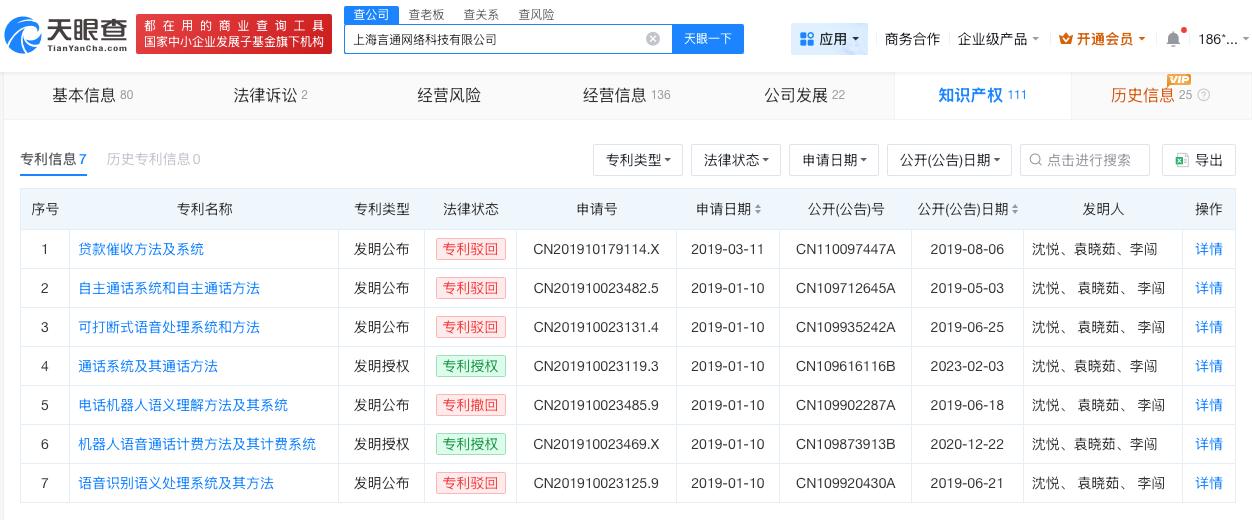Click 专利授权 status for 通话系统及其通话方法
The image size is (1252, 520).
click(x=471, y=366)
